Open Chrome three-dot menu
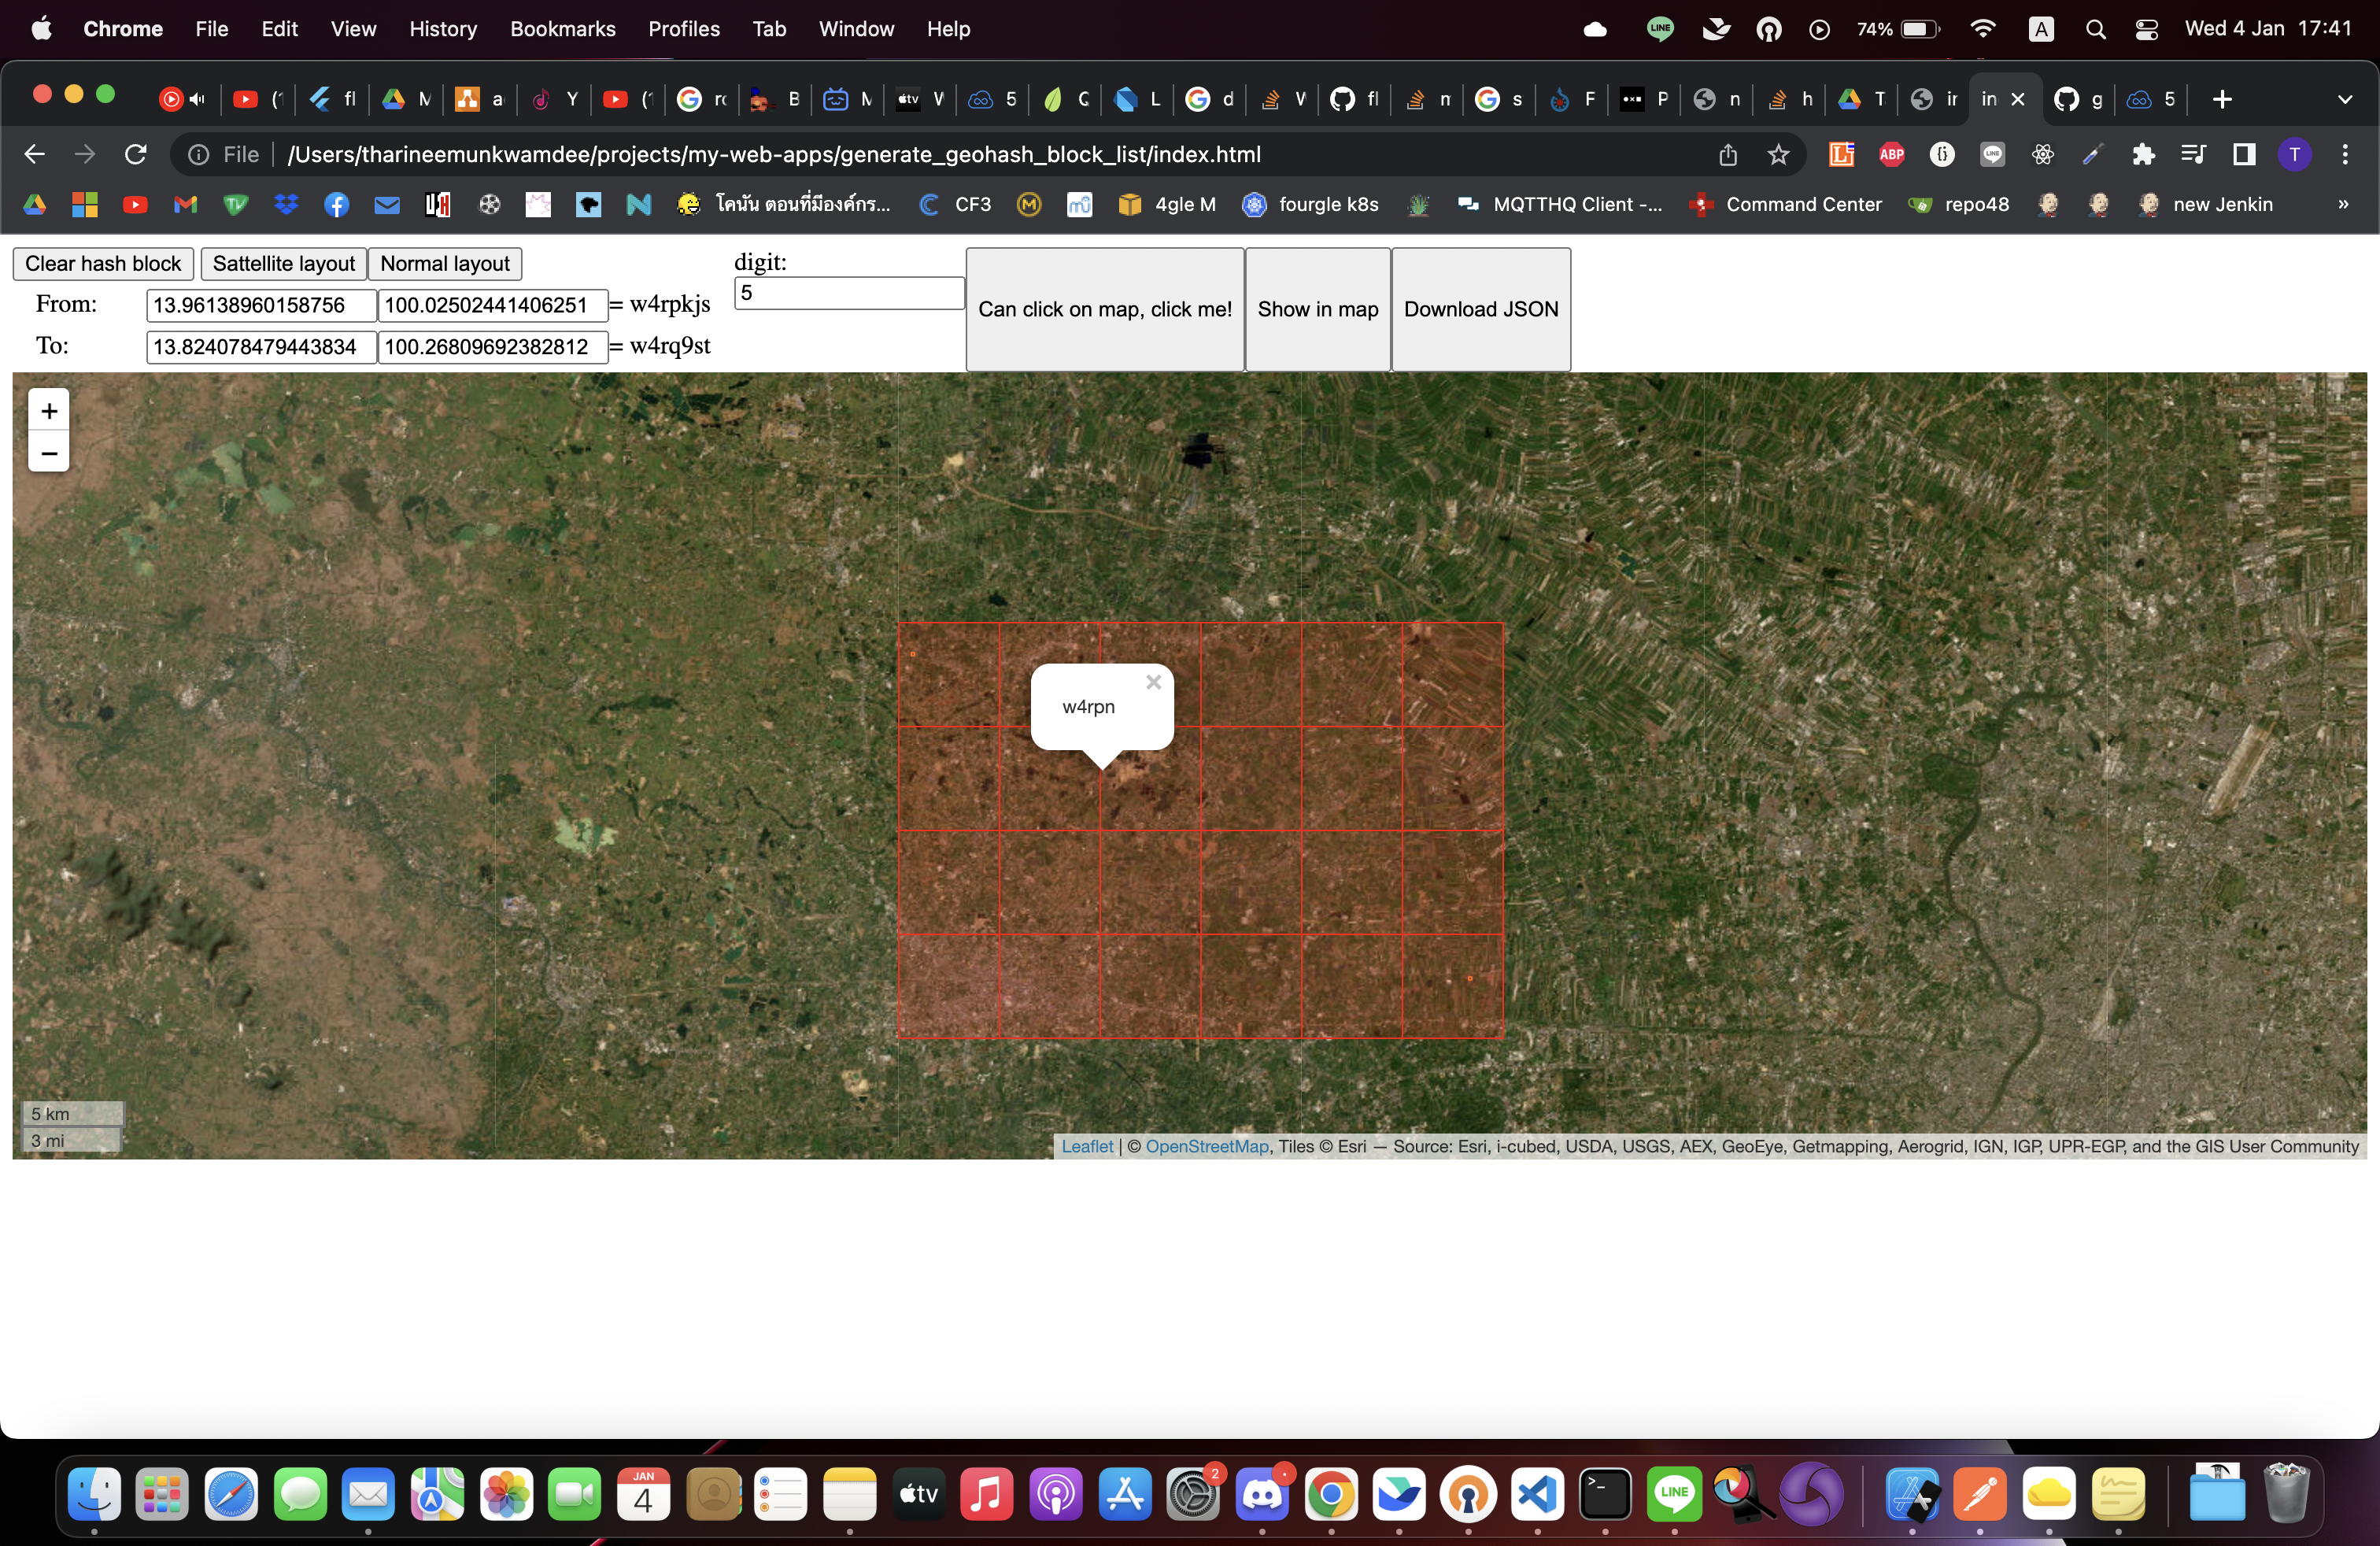Image resolution: width=2380 pixels, height=1546 pixels. (2345, 154)
